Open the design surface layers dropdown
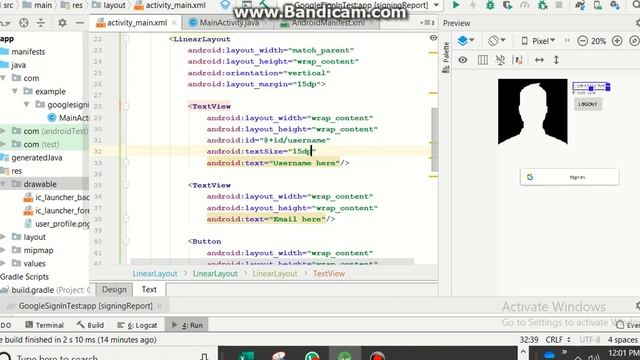Screen dimensions: 640x360 click(x=466, y=41)
